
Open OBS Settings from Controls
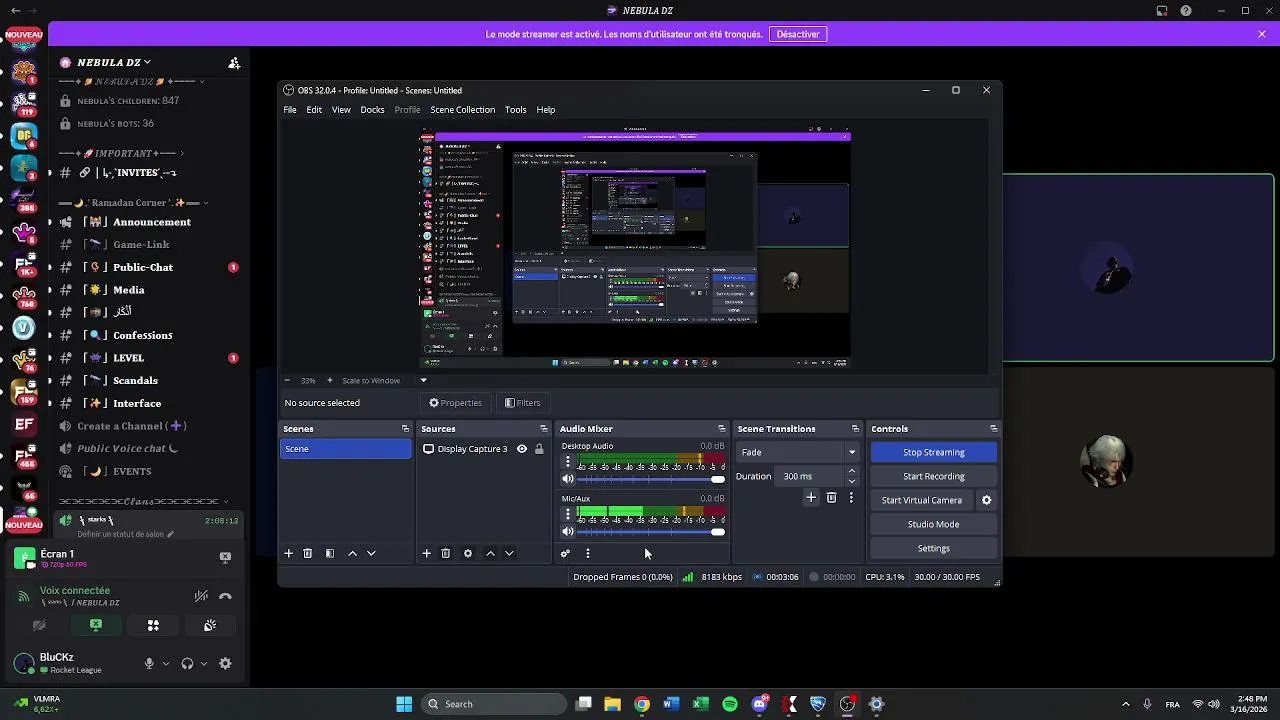pyautogui.click(x=934, y=548)
